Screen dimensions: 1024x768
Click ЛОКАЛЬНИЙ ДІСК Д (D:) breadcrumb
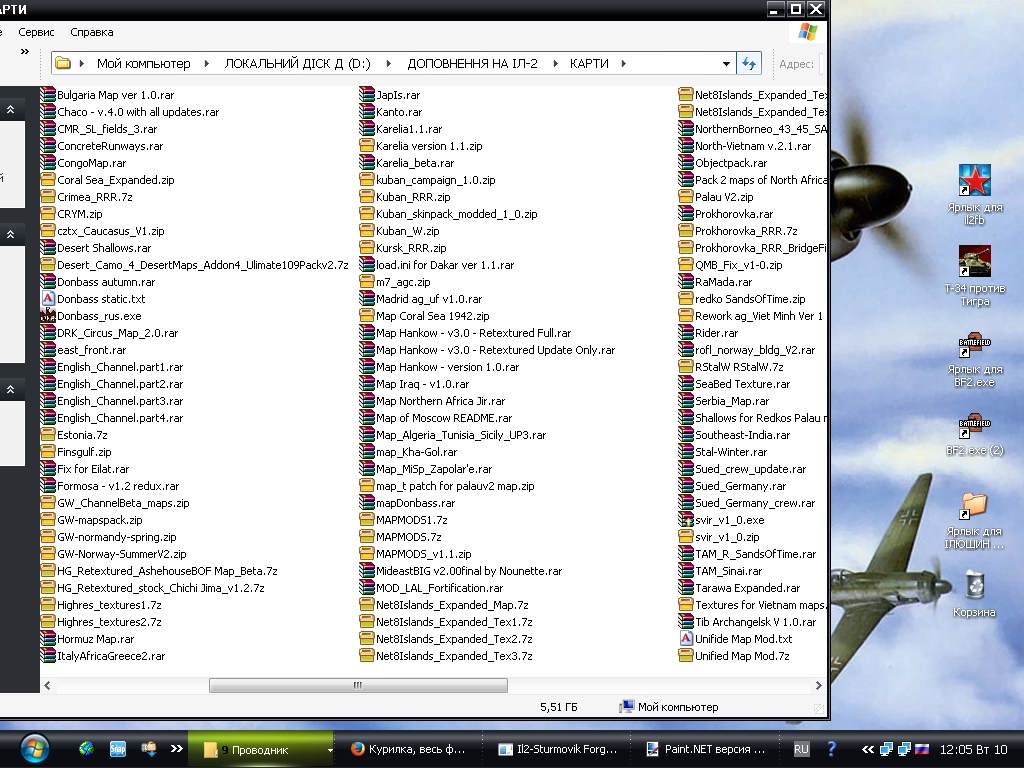coord(297,63)
